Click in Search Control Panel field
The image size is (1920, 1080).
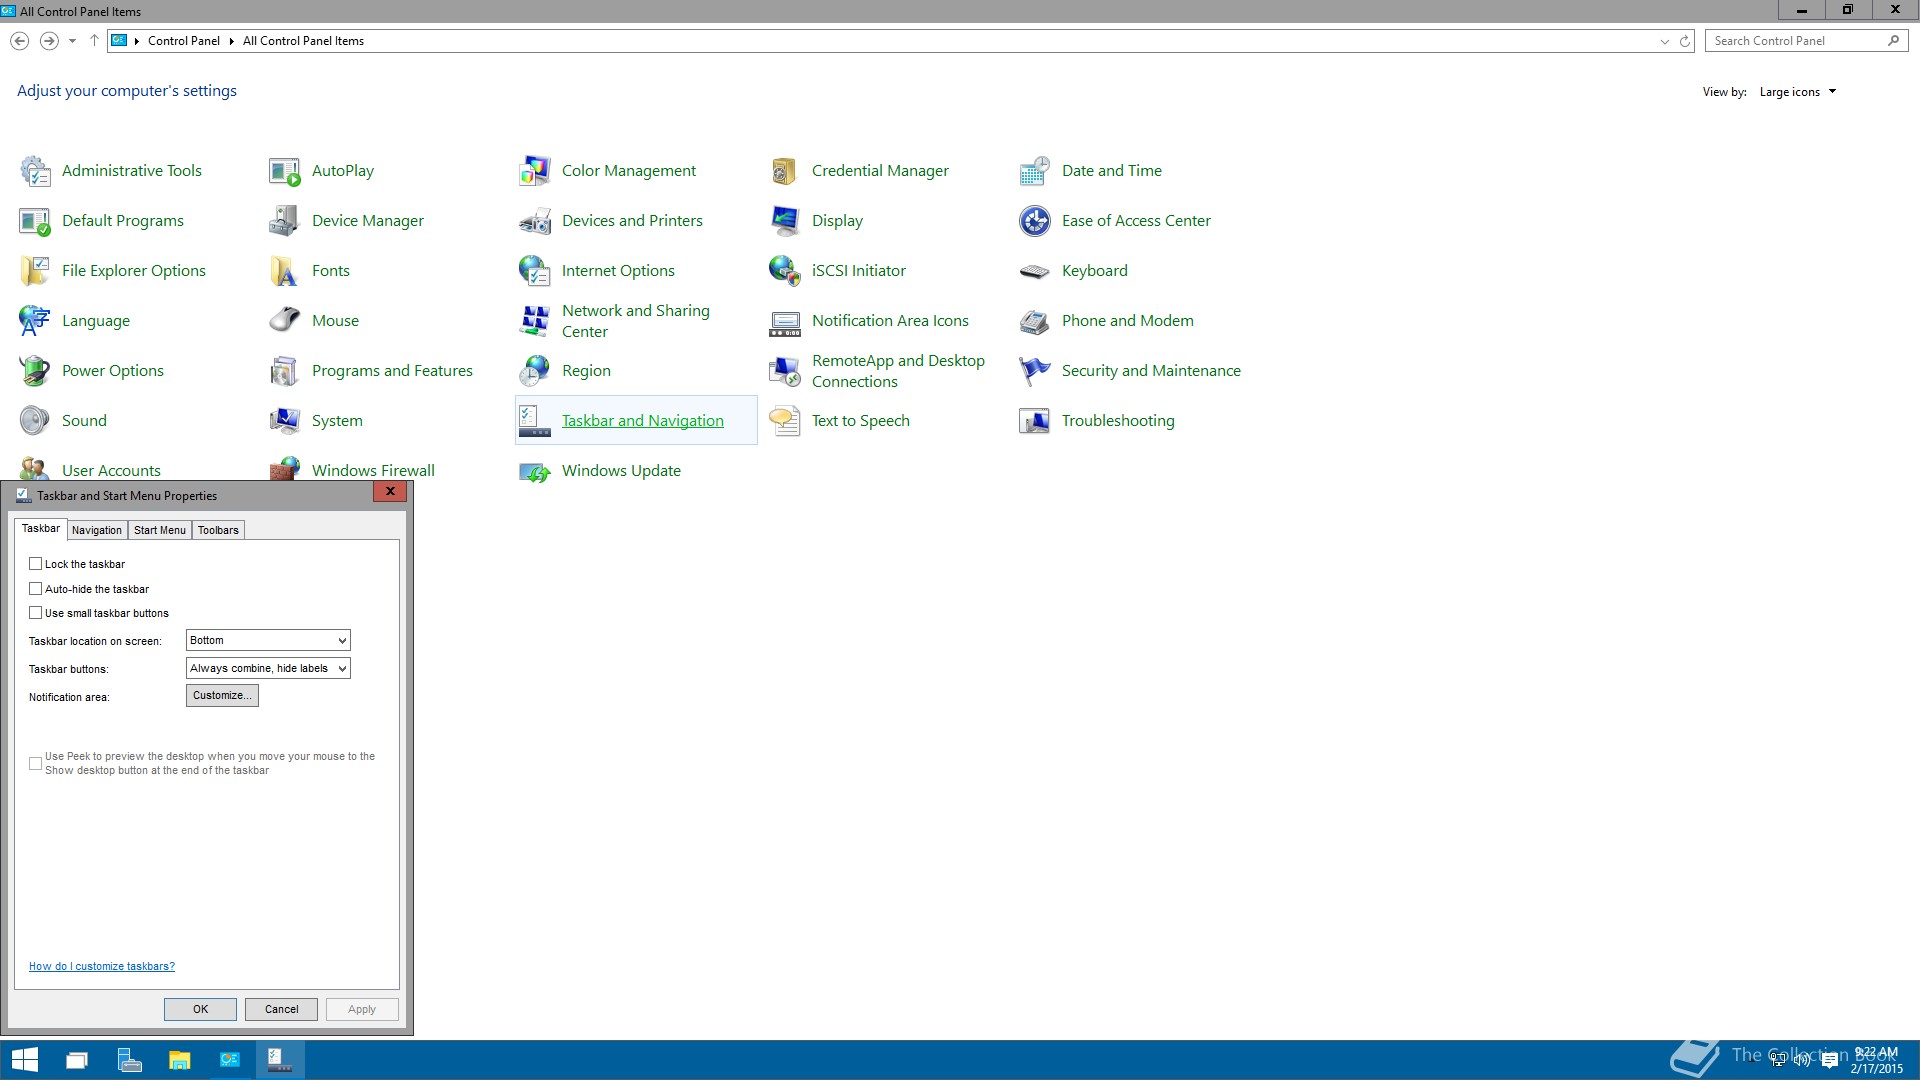pyautogui.click(x=1806, y=41)
